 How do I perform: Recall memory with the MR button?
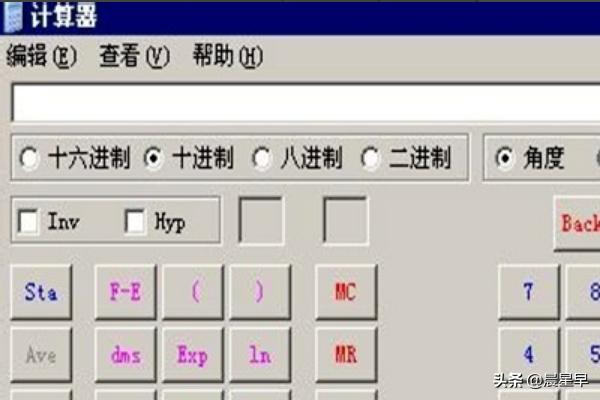pos(346,355)
